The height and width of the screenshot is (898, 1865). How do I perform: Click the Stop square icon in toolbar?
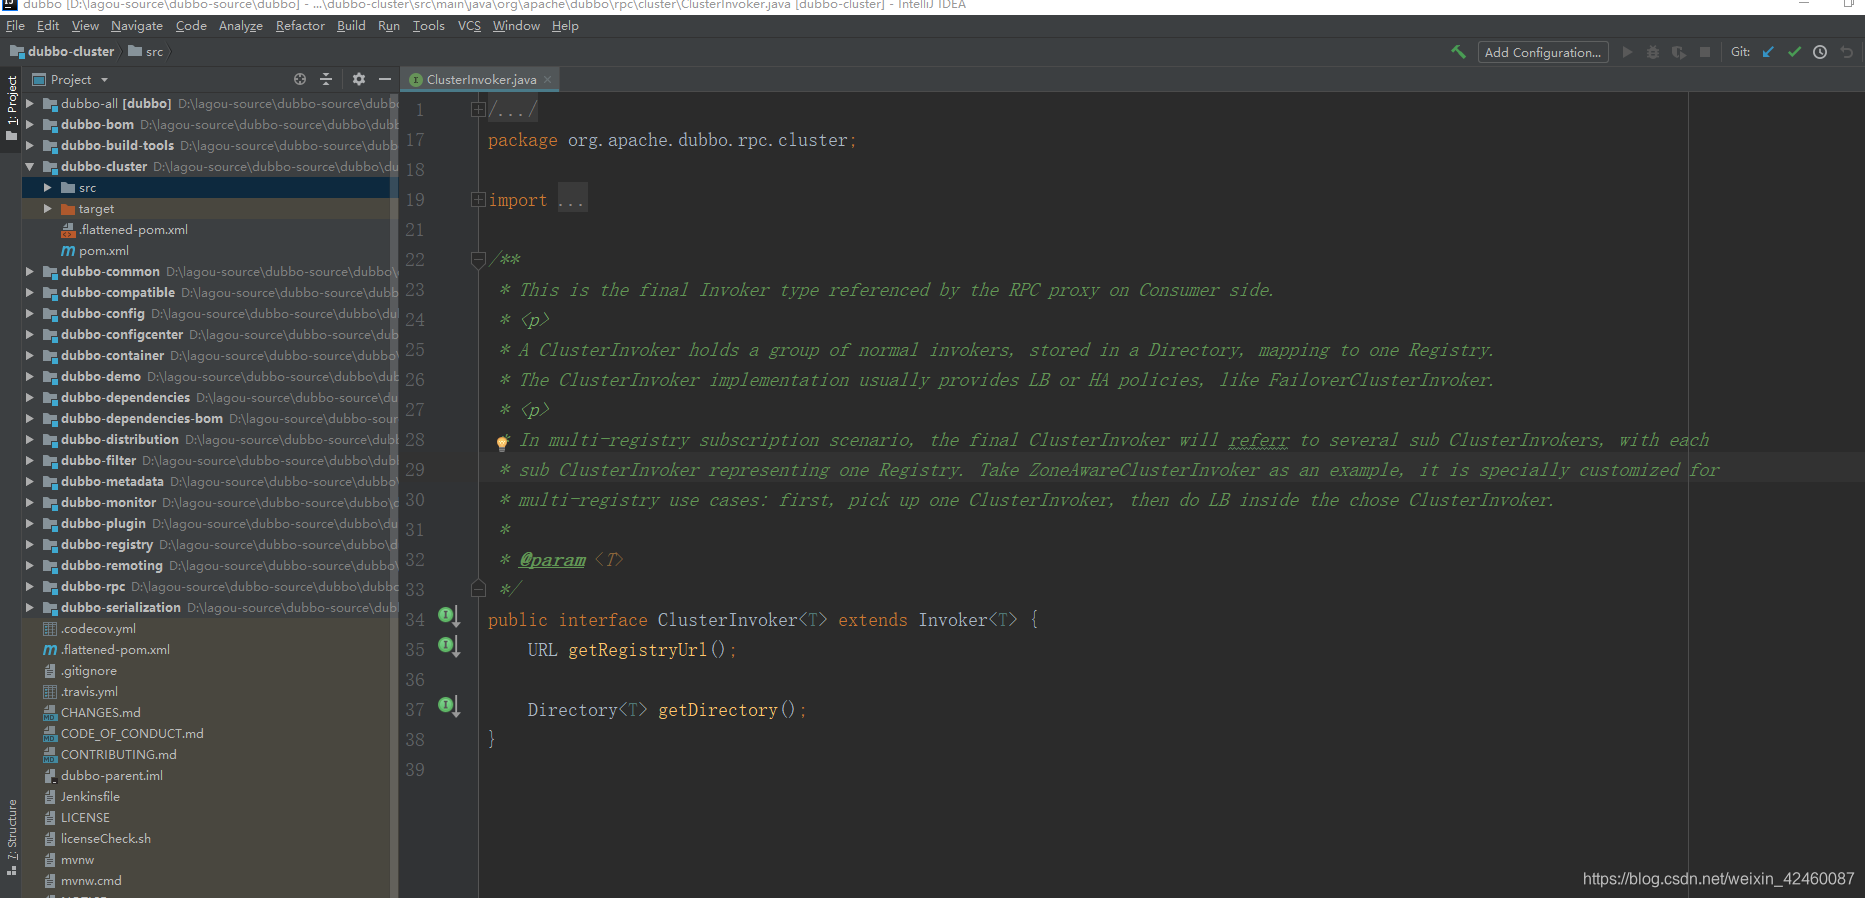pyautogui.click(x=1705, y=52)
